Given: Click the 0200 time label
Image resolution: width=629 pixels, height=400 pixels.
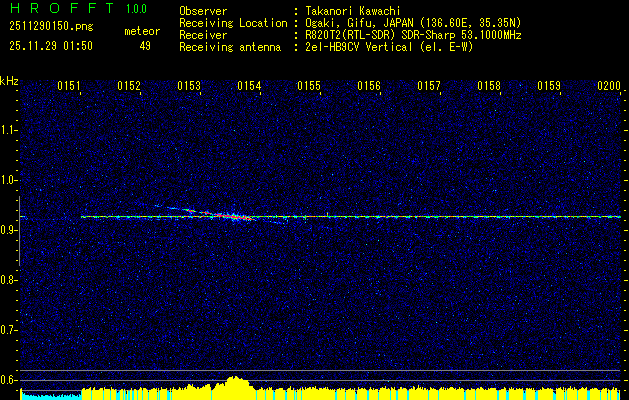Looking at the screenshot, I should click(609, 86).
